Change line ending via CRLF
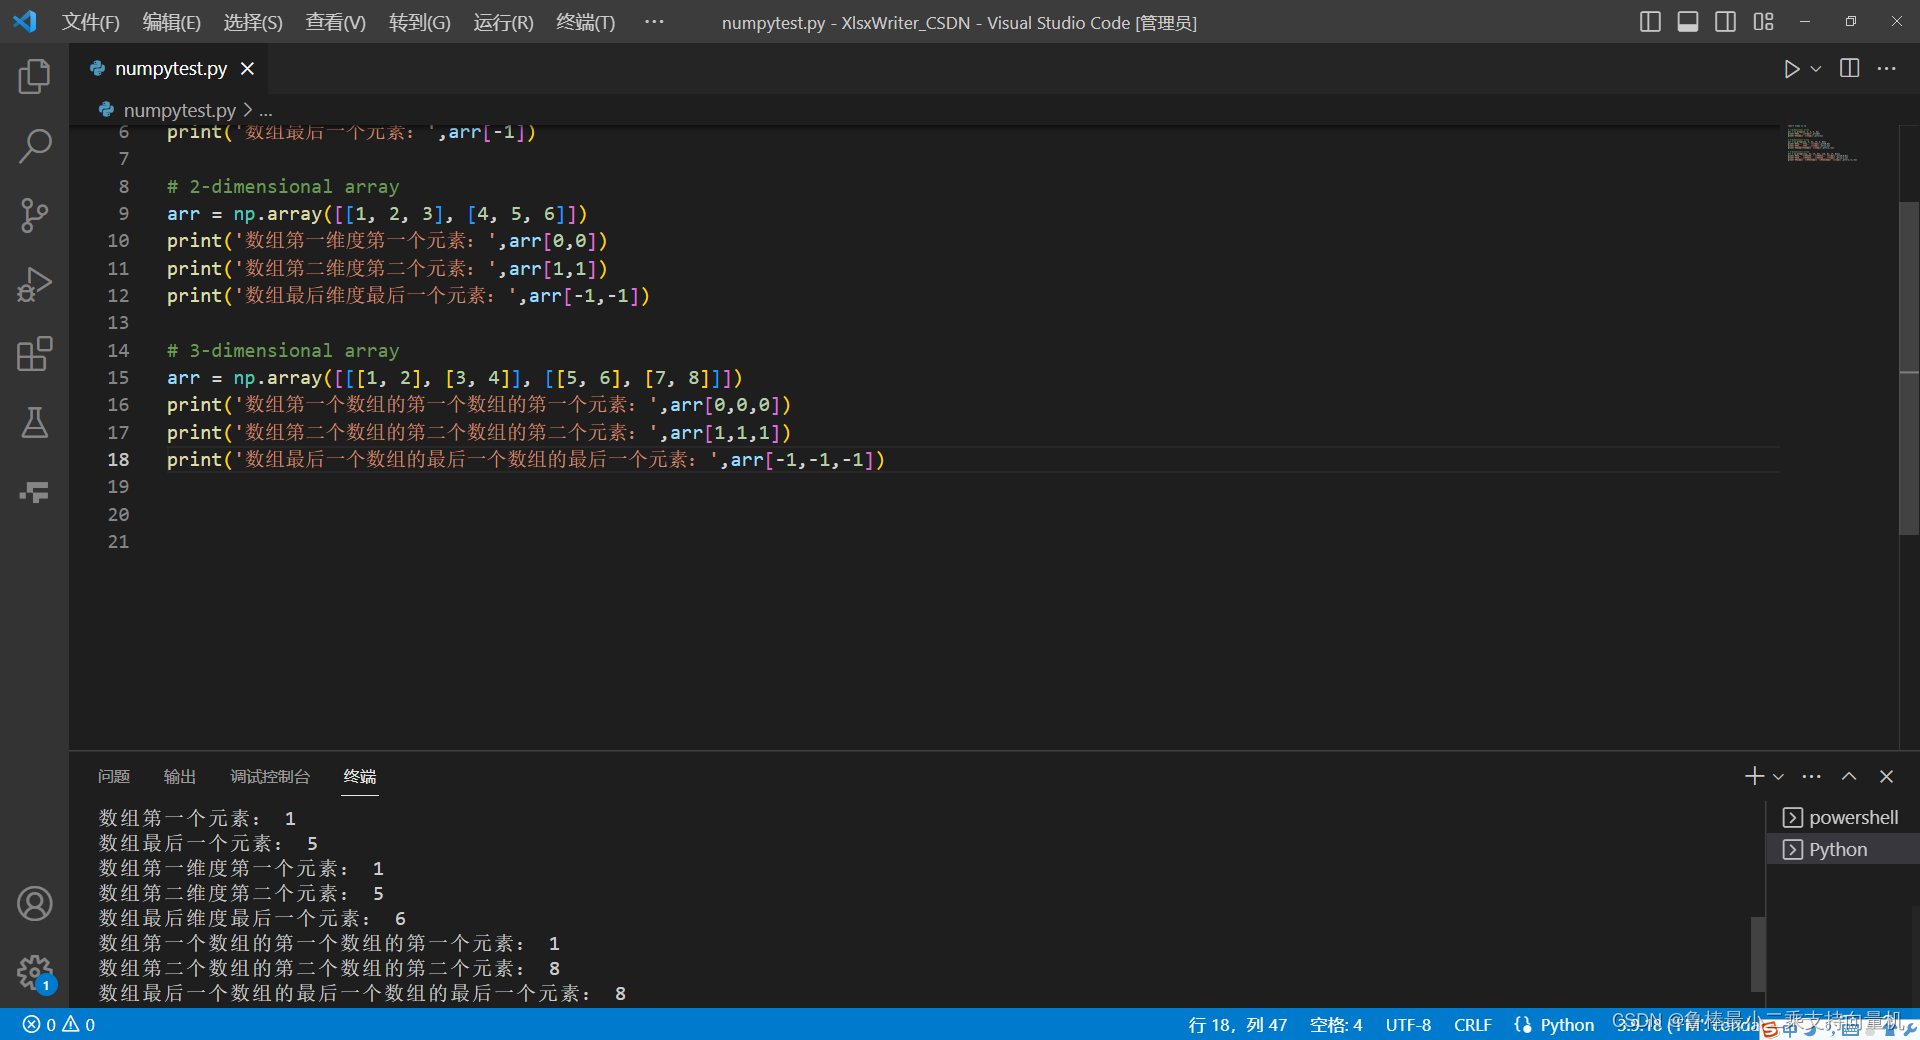 pos(1472,1025)
